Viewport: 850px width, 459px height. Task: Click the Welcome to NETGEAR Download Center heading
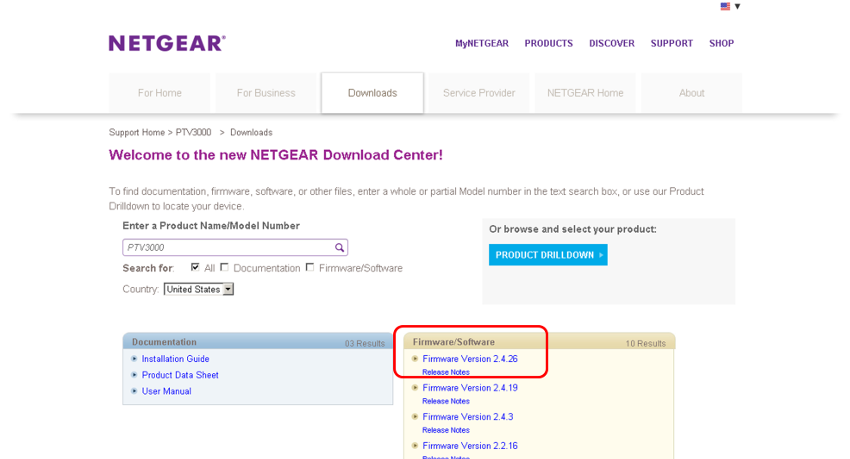pyautogui.click(x=276, y=155)
